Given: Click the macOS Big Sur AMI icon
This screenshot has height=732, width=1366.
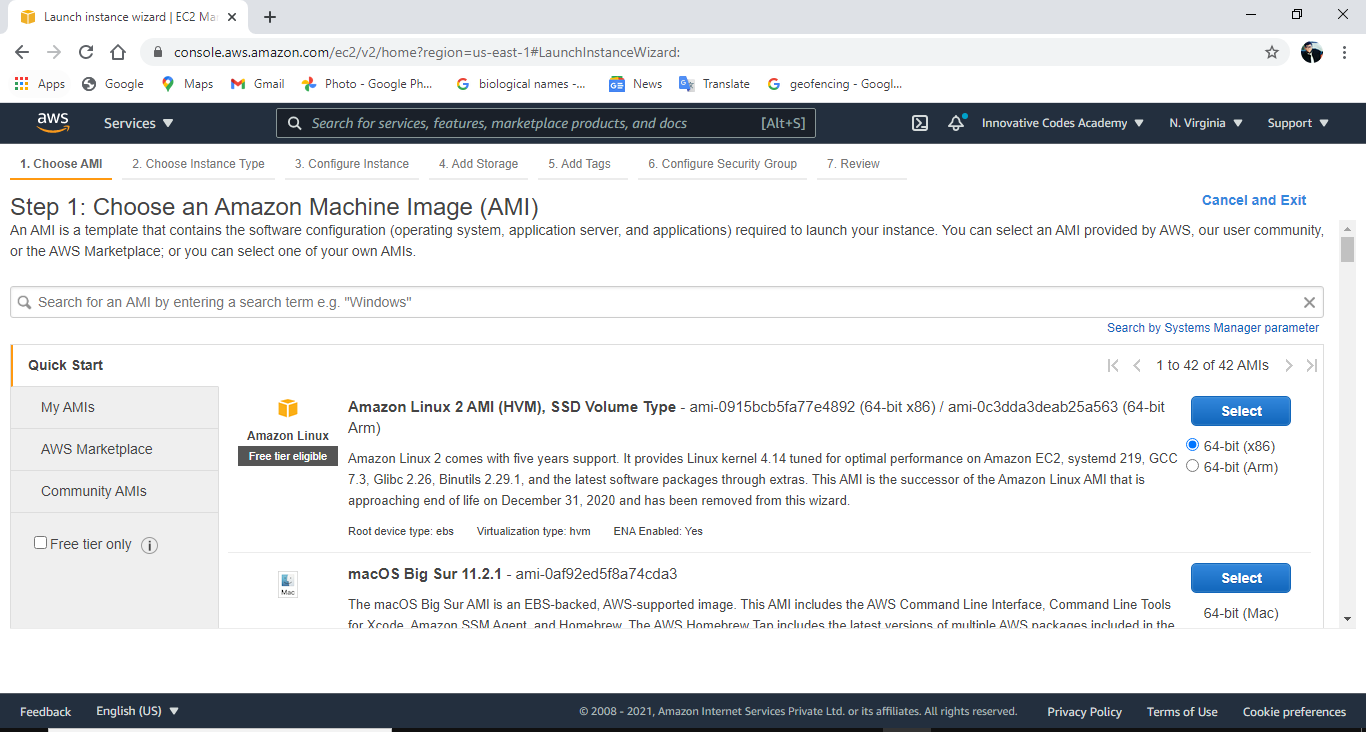Looking at the screenshot, I should (287, 584).
